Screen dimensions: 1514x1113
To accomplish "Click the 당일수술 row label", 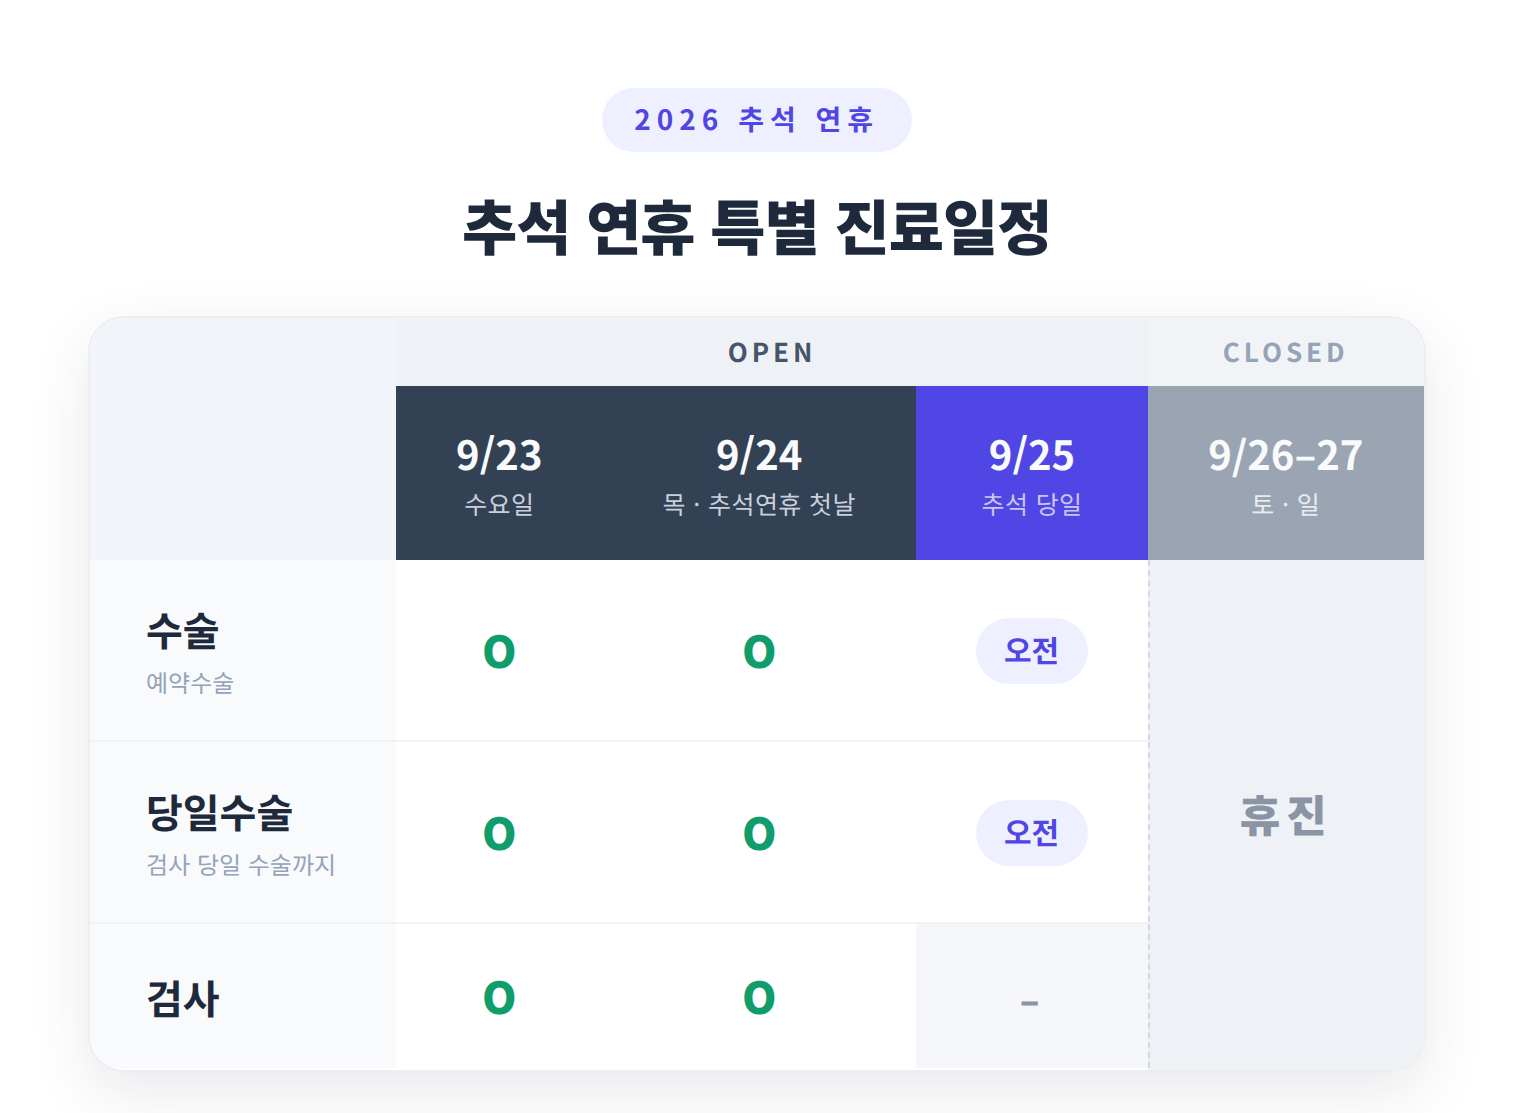I will [240, 834].
